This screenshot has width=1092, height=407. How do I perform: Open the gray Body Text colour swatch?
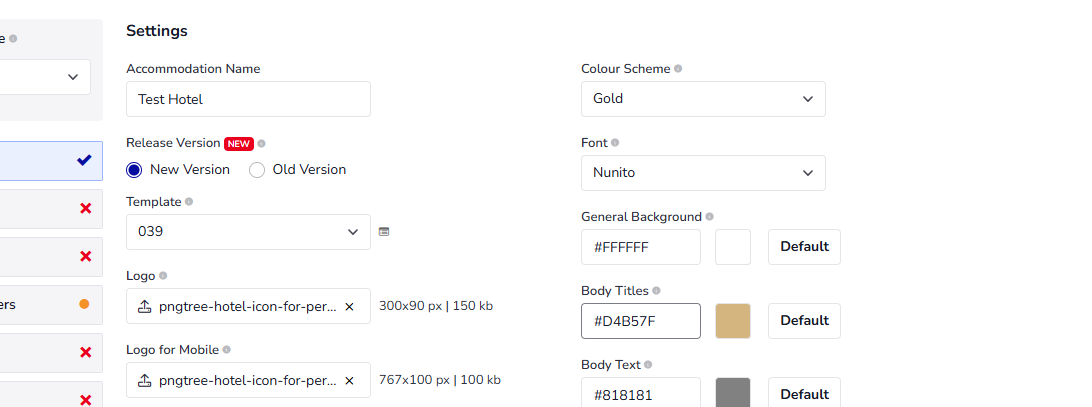pos(733,392)
